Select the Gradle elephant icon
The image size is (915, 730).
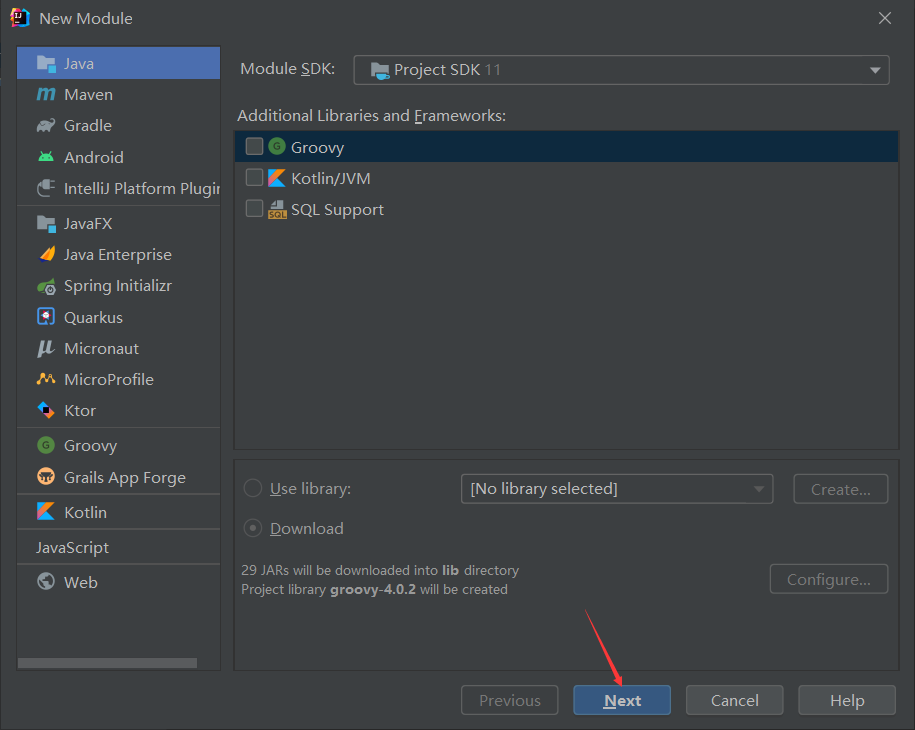pyautogui.click(x=46, y=126)
